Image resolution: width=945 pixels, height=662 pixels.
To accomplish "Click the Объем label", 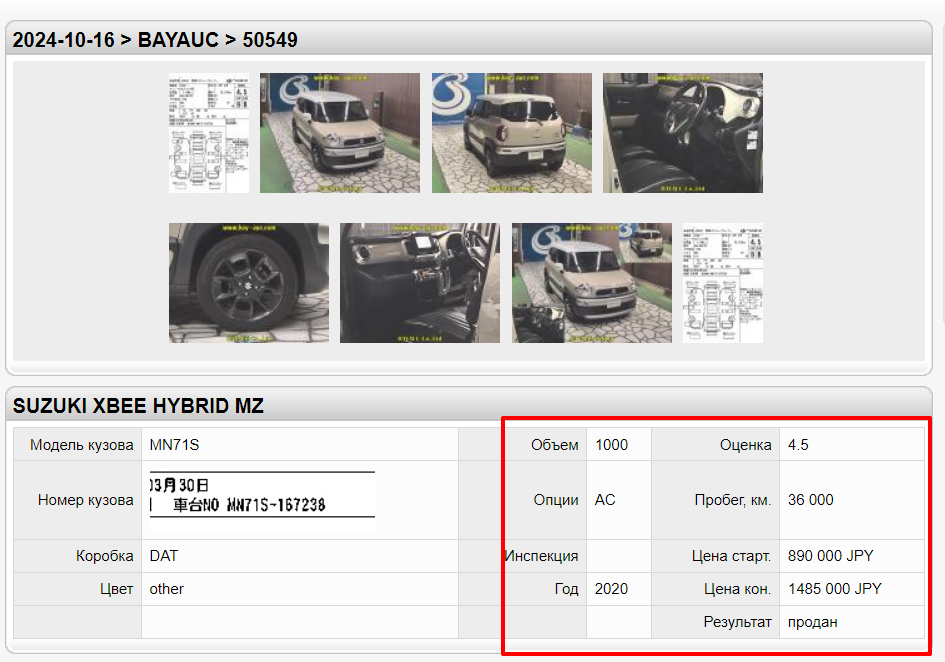I will click(554, 445).
